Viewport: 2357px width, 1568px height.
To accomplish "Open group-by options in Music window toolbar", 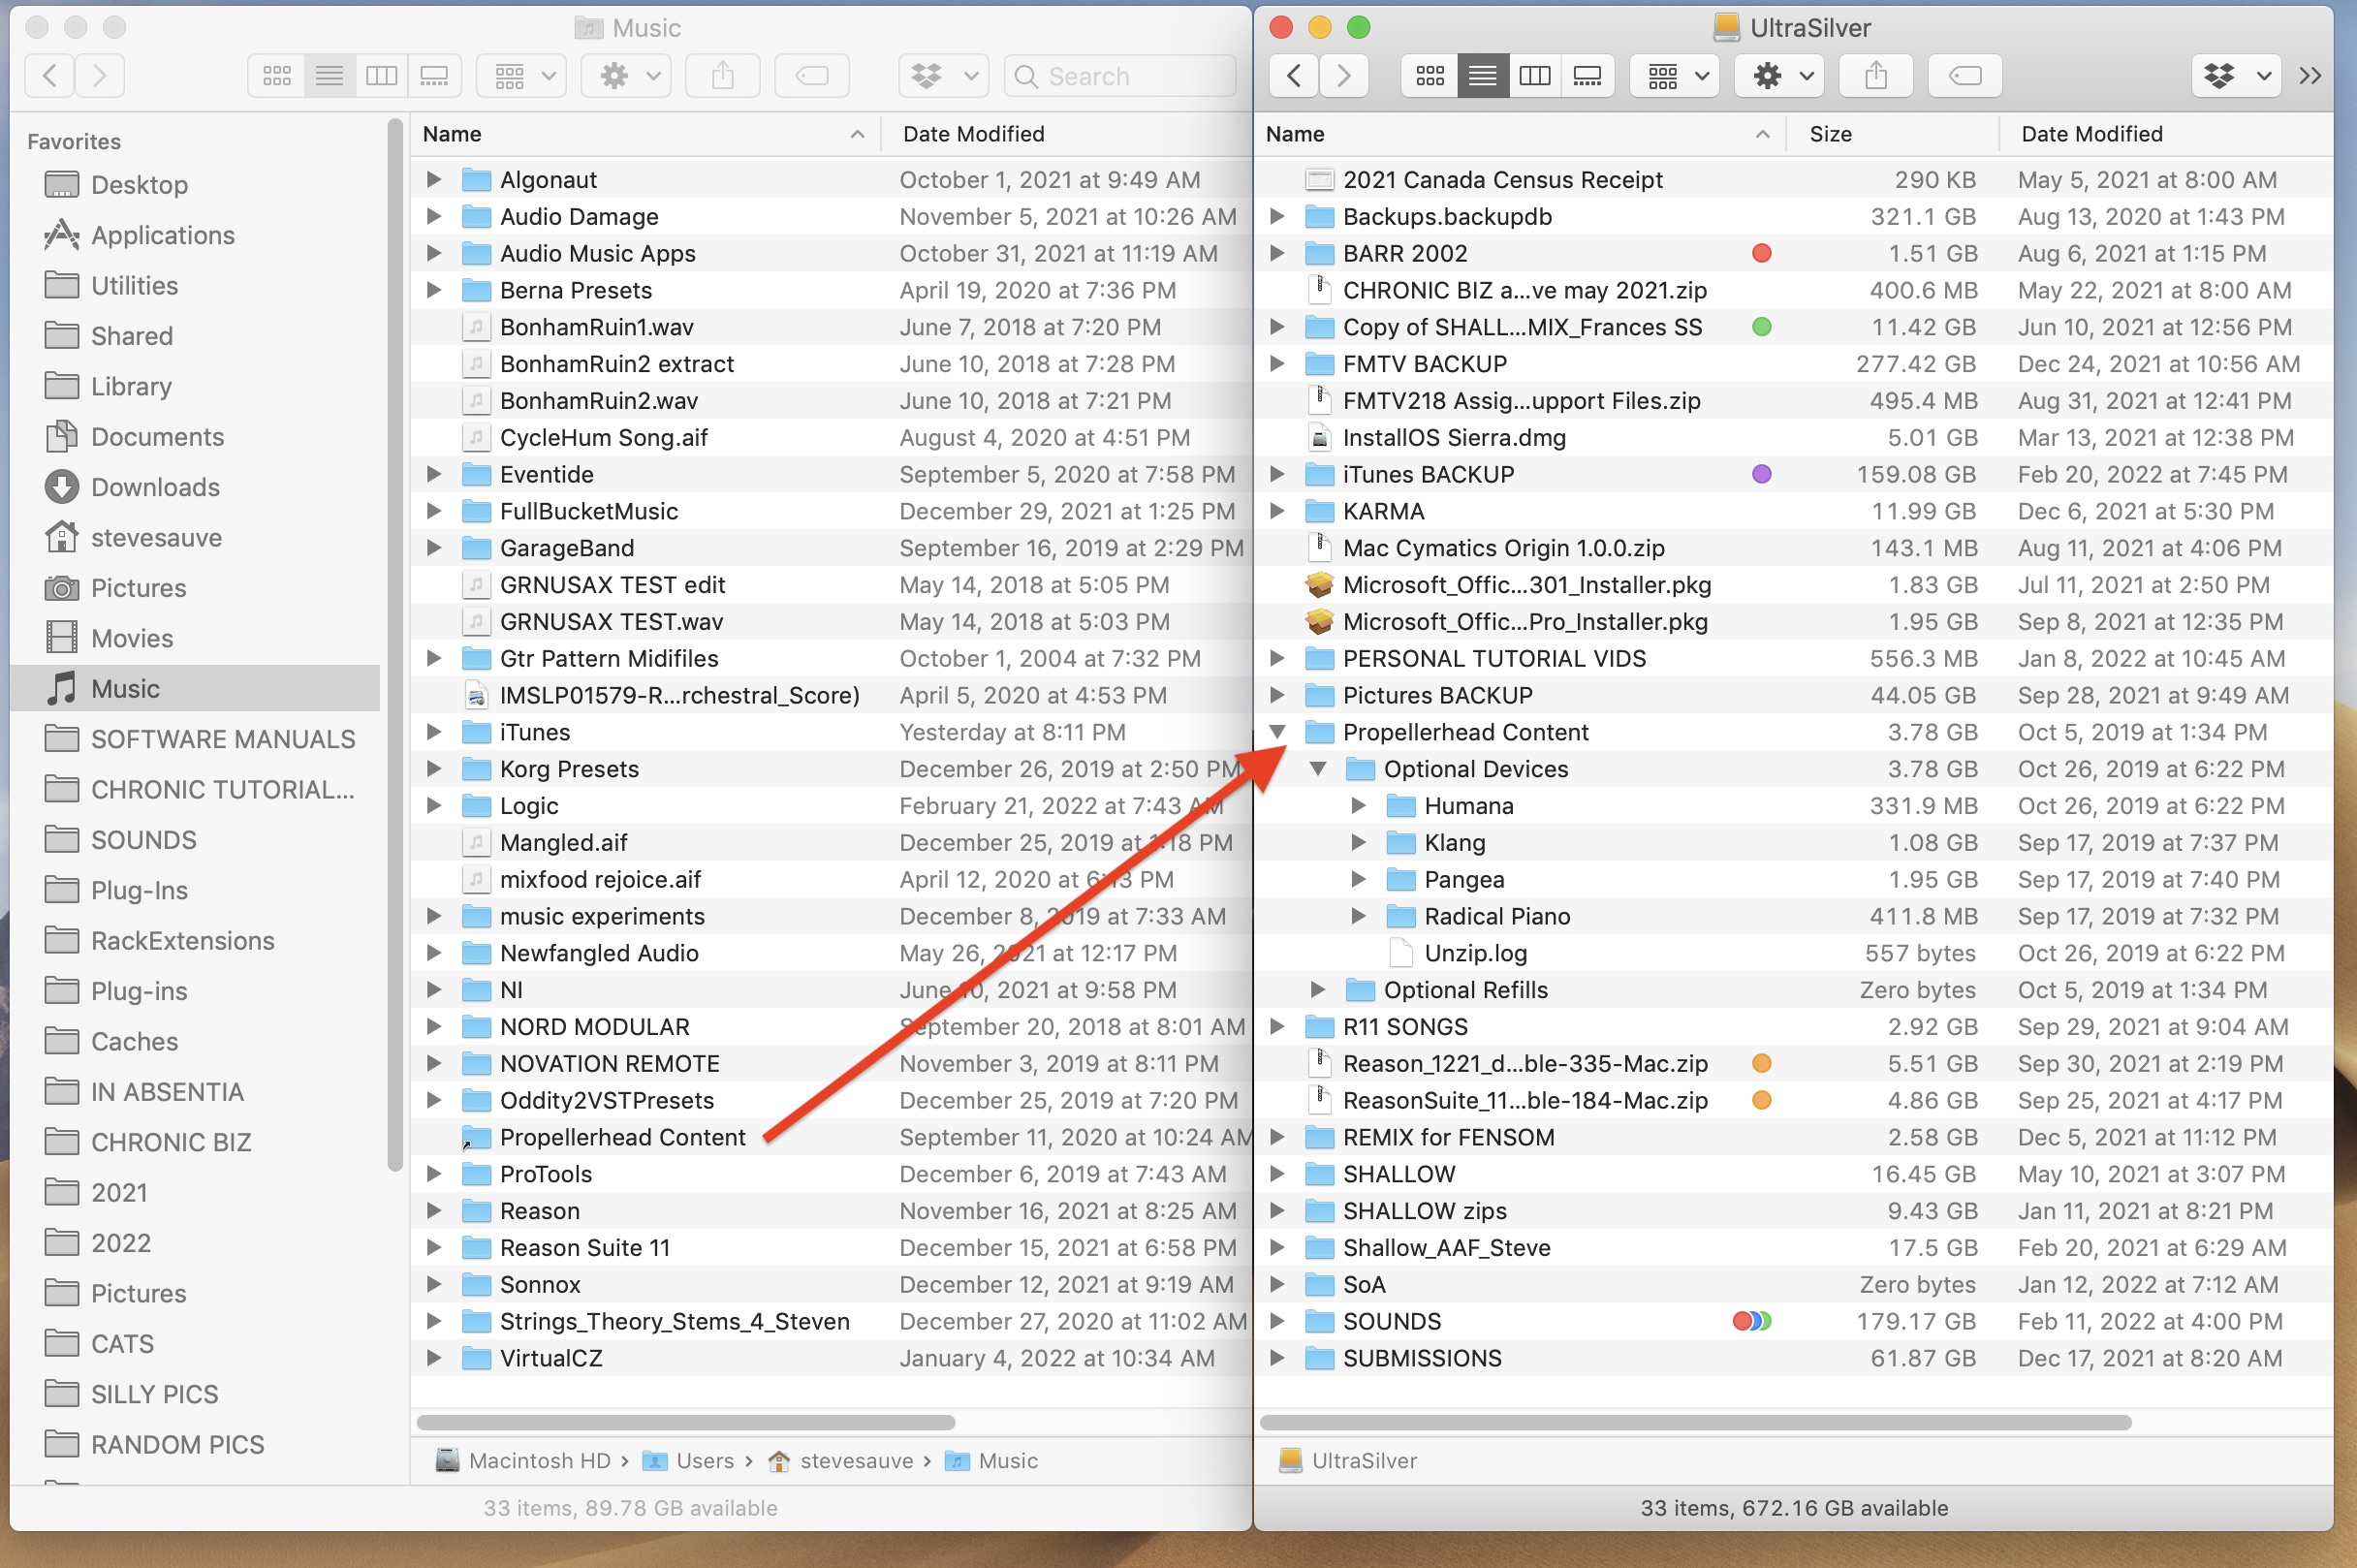I will point(522,76).
